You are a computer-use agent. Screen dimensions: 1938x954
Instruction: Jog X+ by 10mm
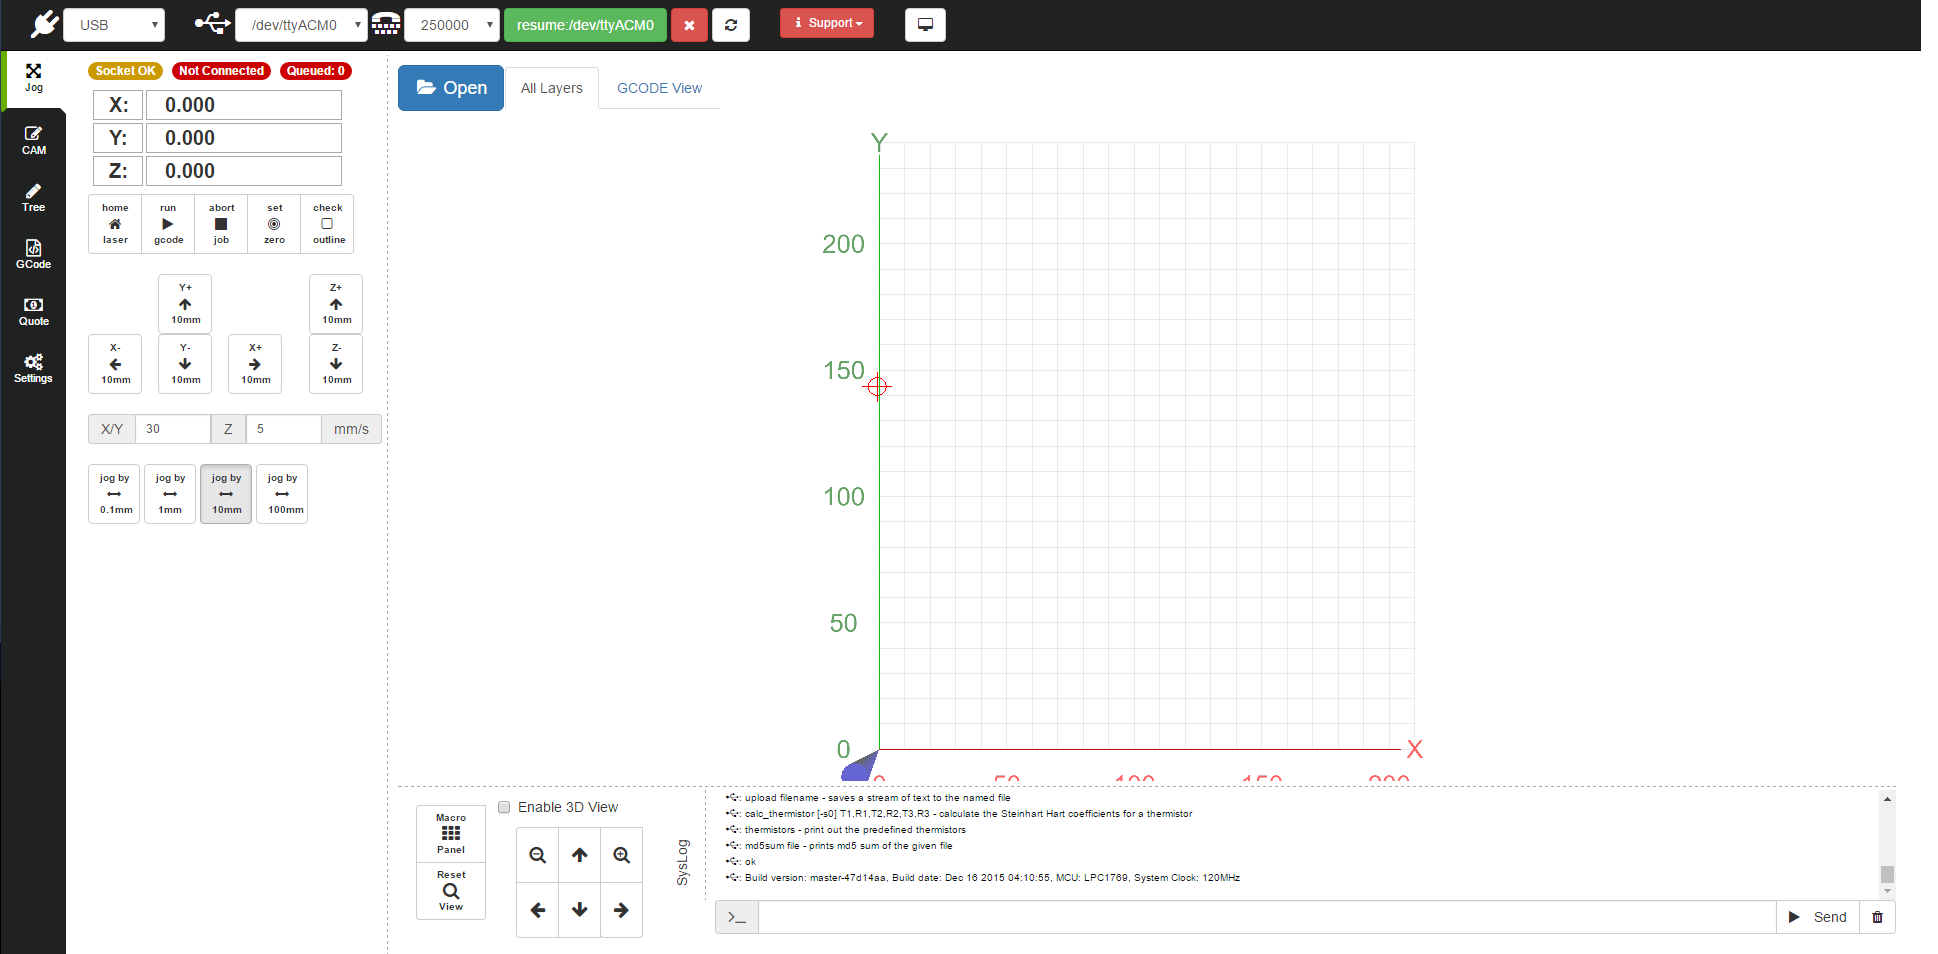[255, 364]
